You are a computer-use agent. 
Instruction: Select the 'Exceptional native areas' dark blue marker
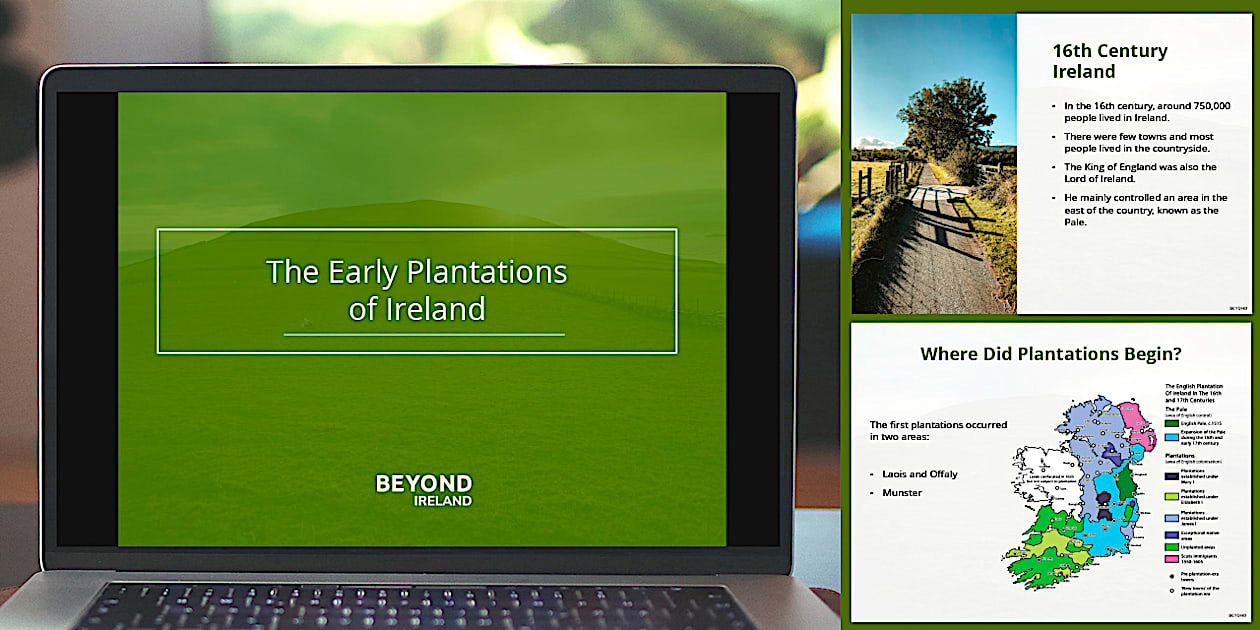click(x=1170, y=534)
